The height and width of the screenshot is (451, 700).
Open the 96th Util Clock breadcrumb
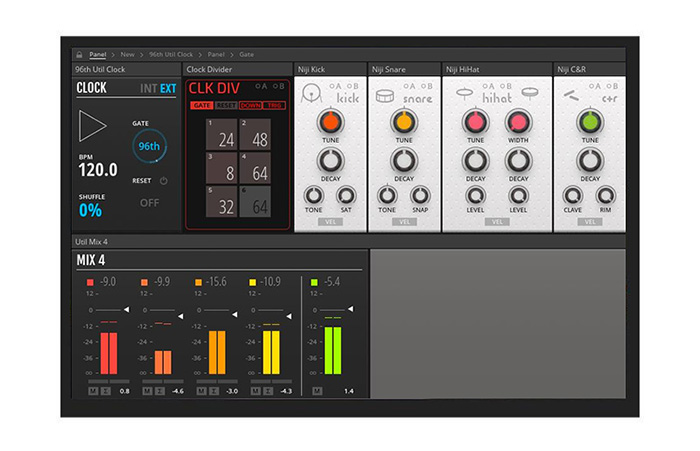171,54
